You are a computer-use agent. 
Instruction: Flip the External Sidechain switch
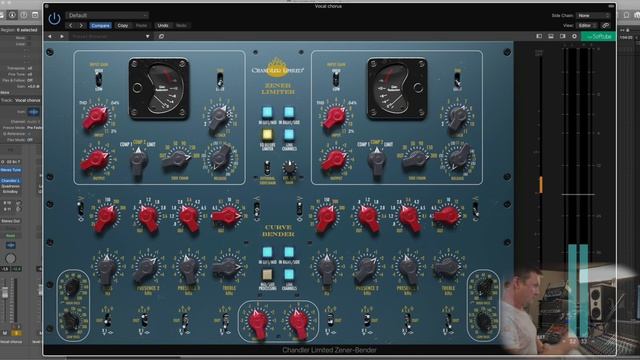[x=267, y=168]
